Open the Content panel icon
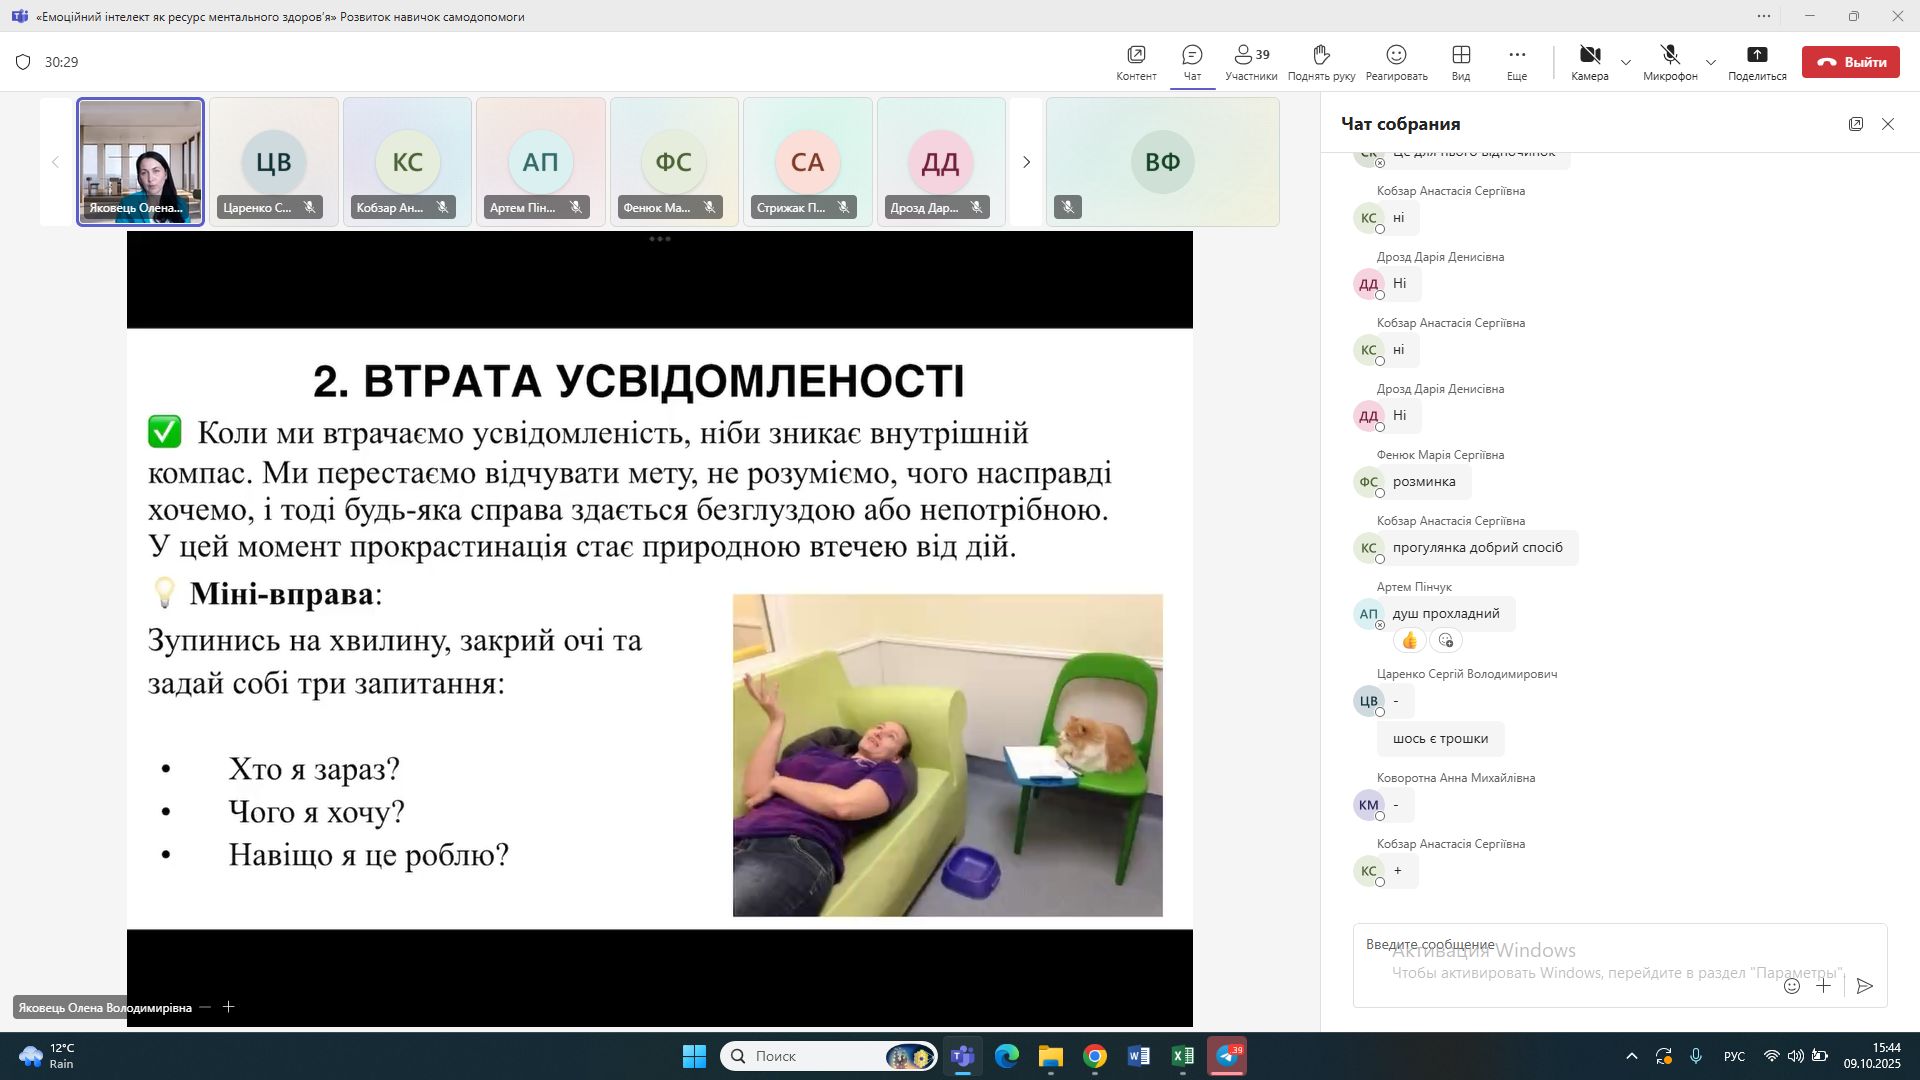Viewport: 1920px width, 1080px height. 1136,55
